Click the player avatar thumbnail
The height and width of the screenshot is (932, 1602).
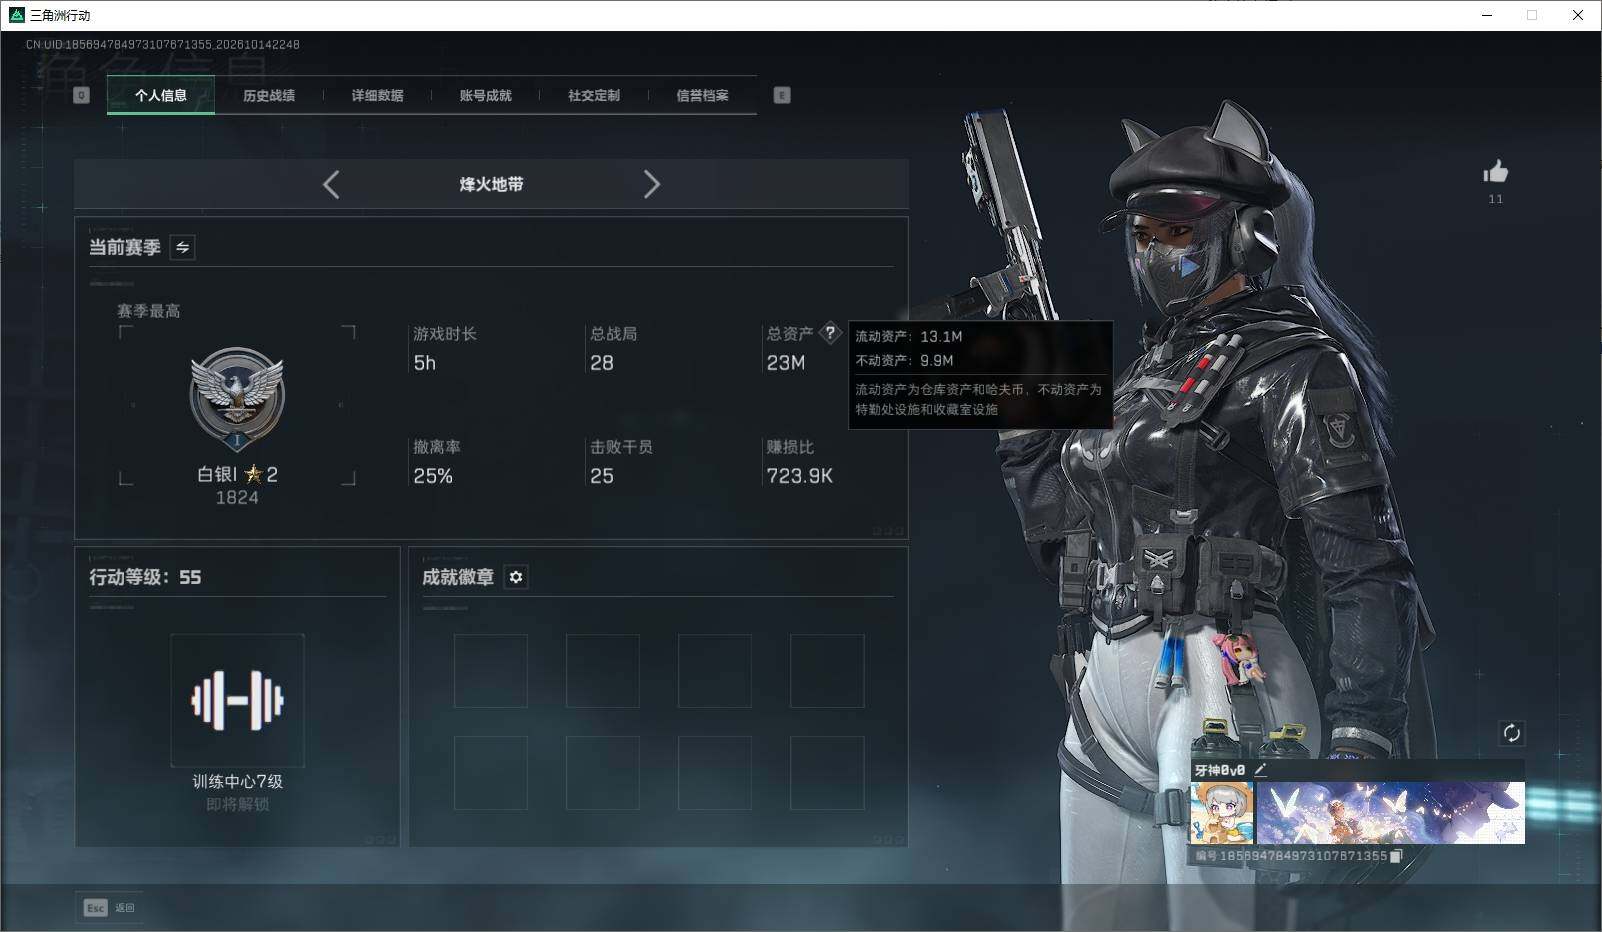point(1222,813)
